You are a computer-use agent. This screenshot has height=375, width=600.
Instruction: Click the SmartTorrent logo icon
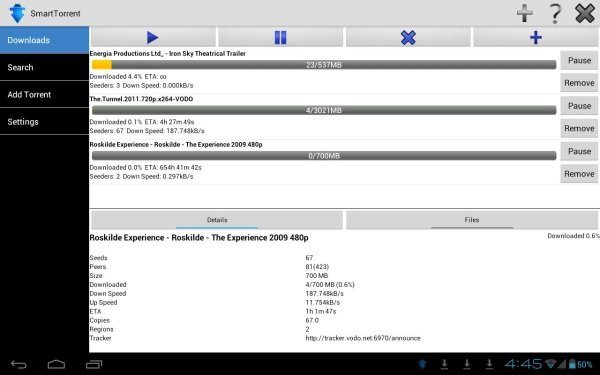[17, 13]
